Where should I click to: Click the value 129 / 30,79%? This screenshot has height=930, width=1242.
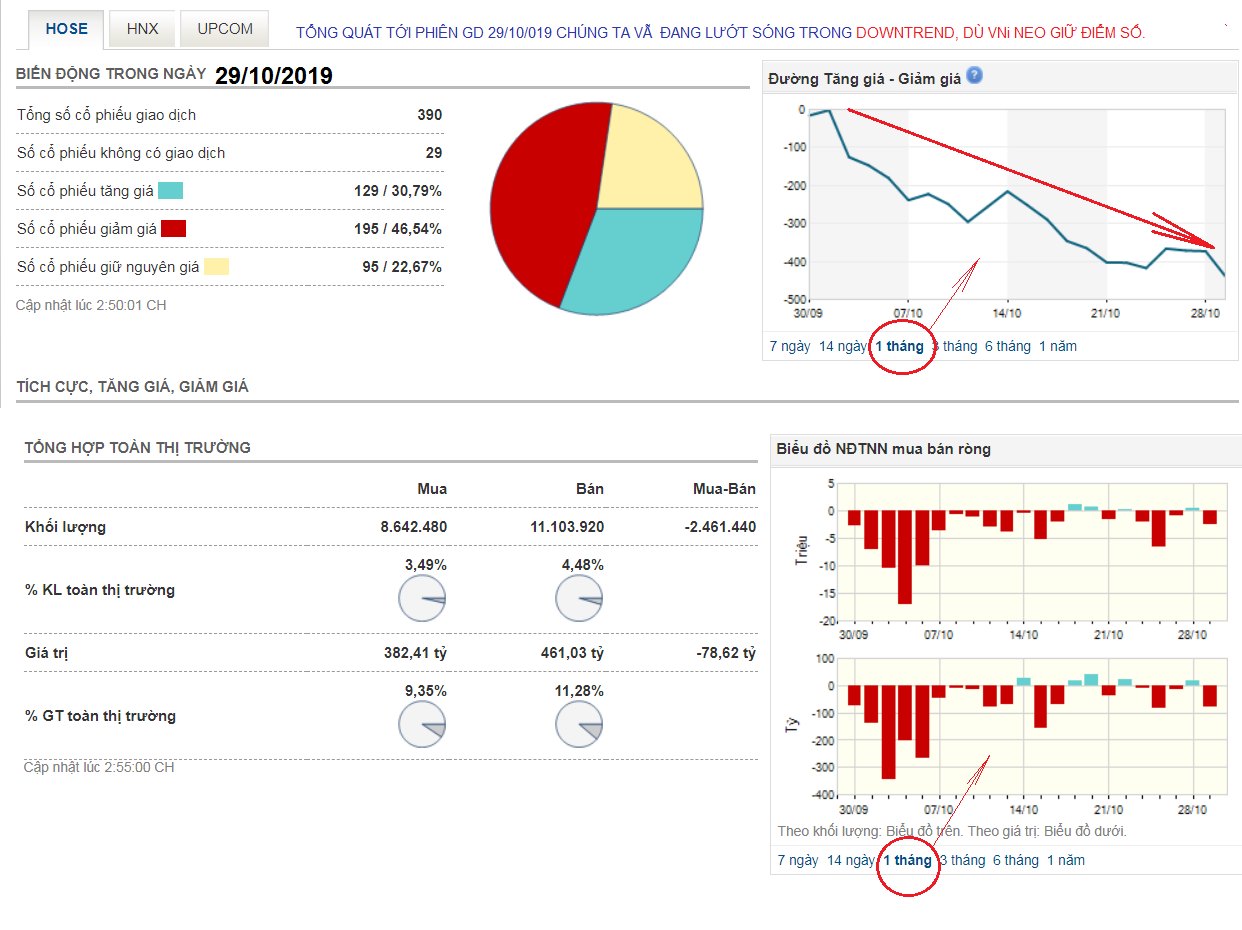point(398,191)
